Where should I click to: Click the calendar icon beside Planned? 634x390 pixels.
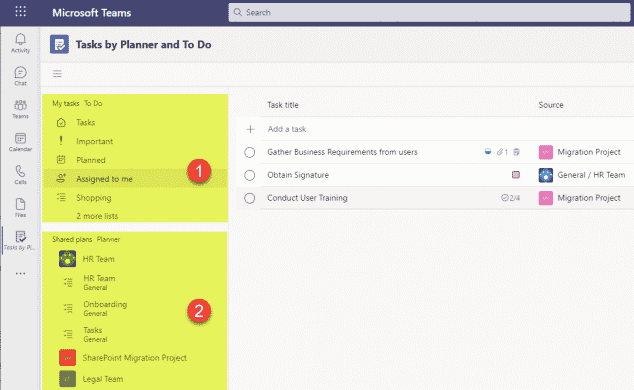61,160
